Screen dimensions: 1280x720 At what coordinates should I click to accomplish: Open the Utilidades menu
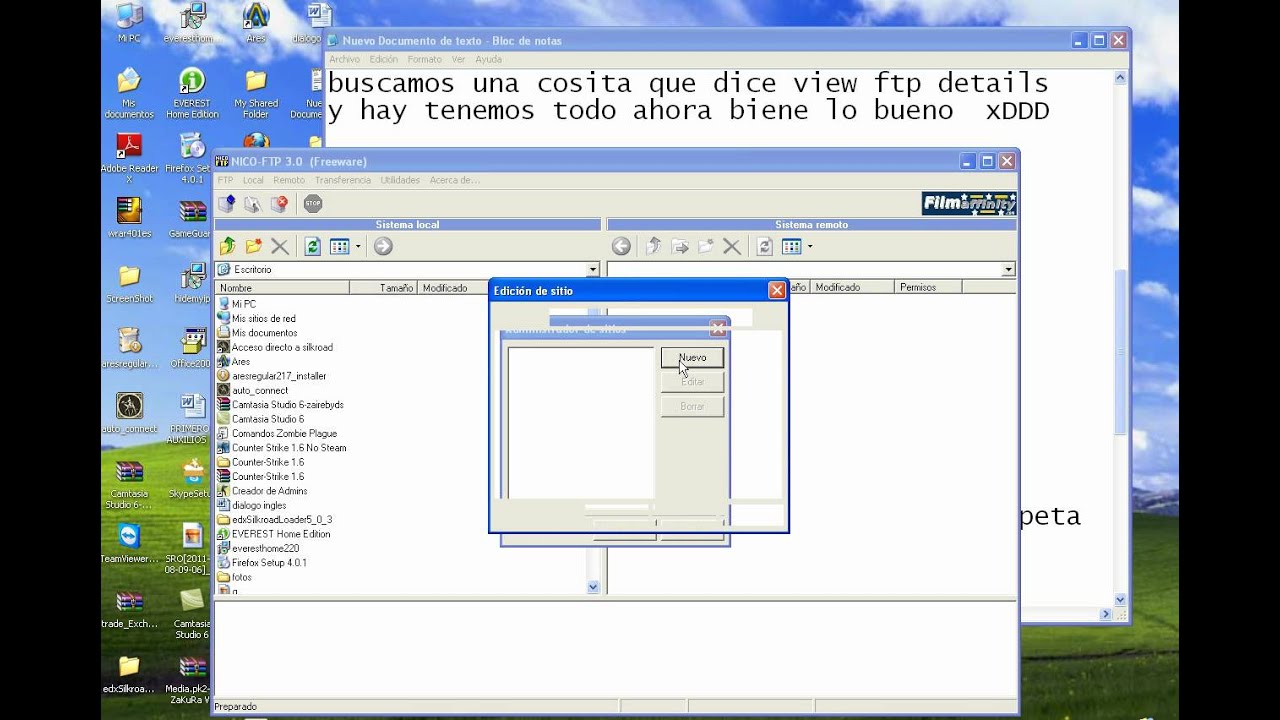click(x=400, y=180)
